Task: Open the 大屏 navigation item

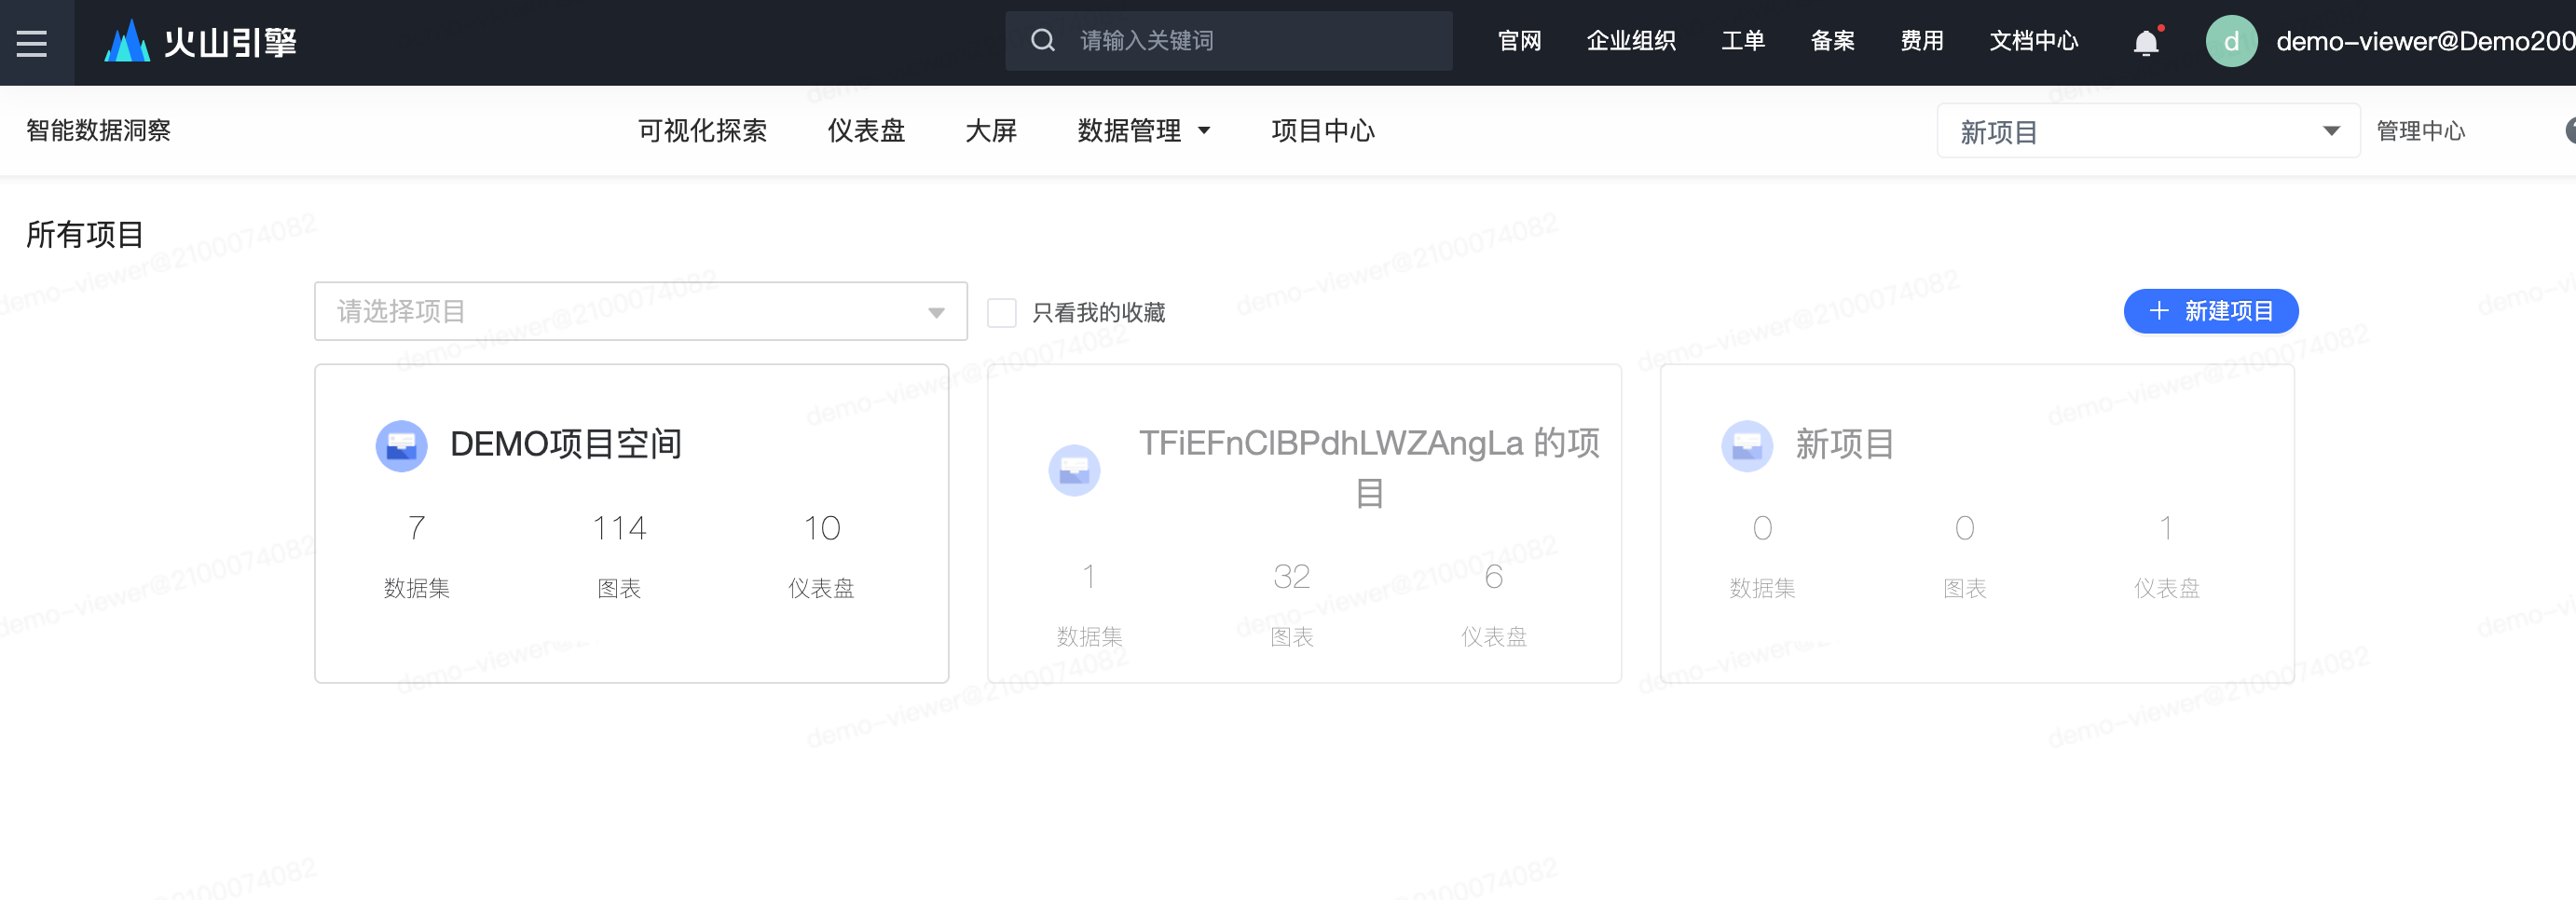Action: (990, 131)
